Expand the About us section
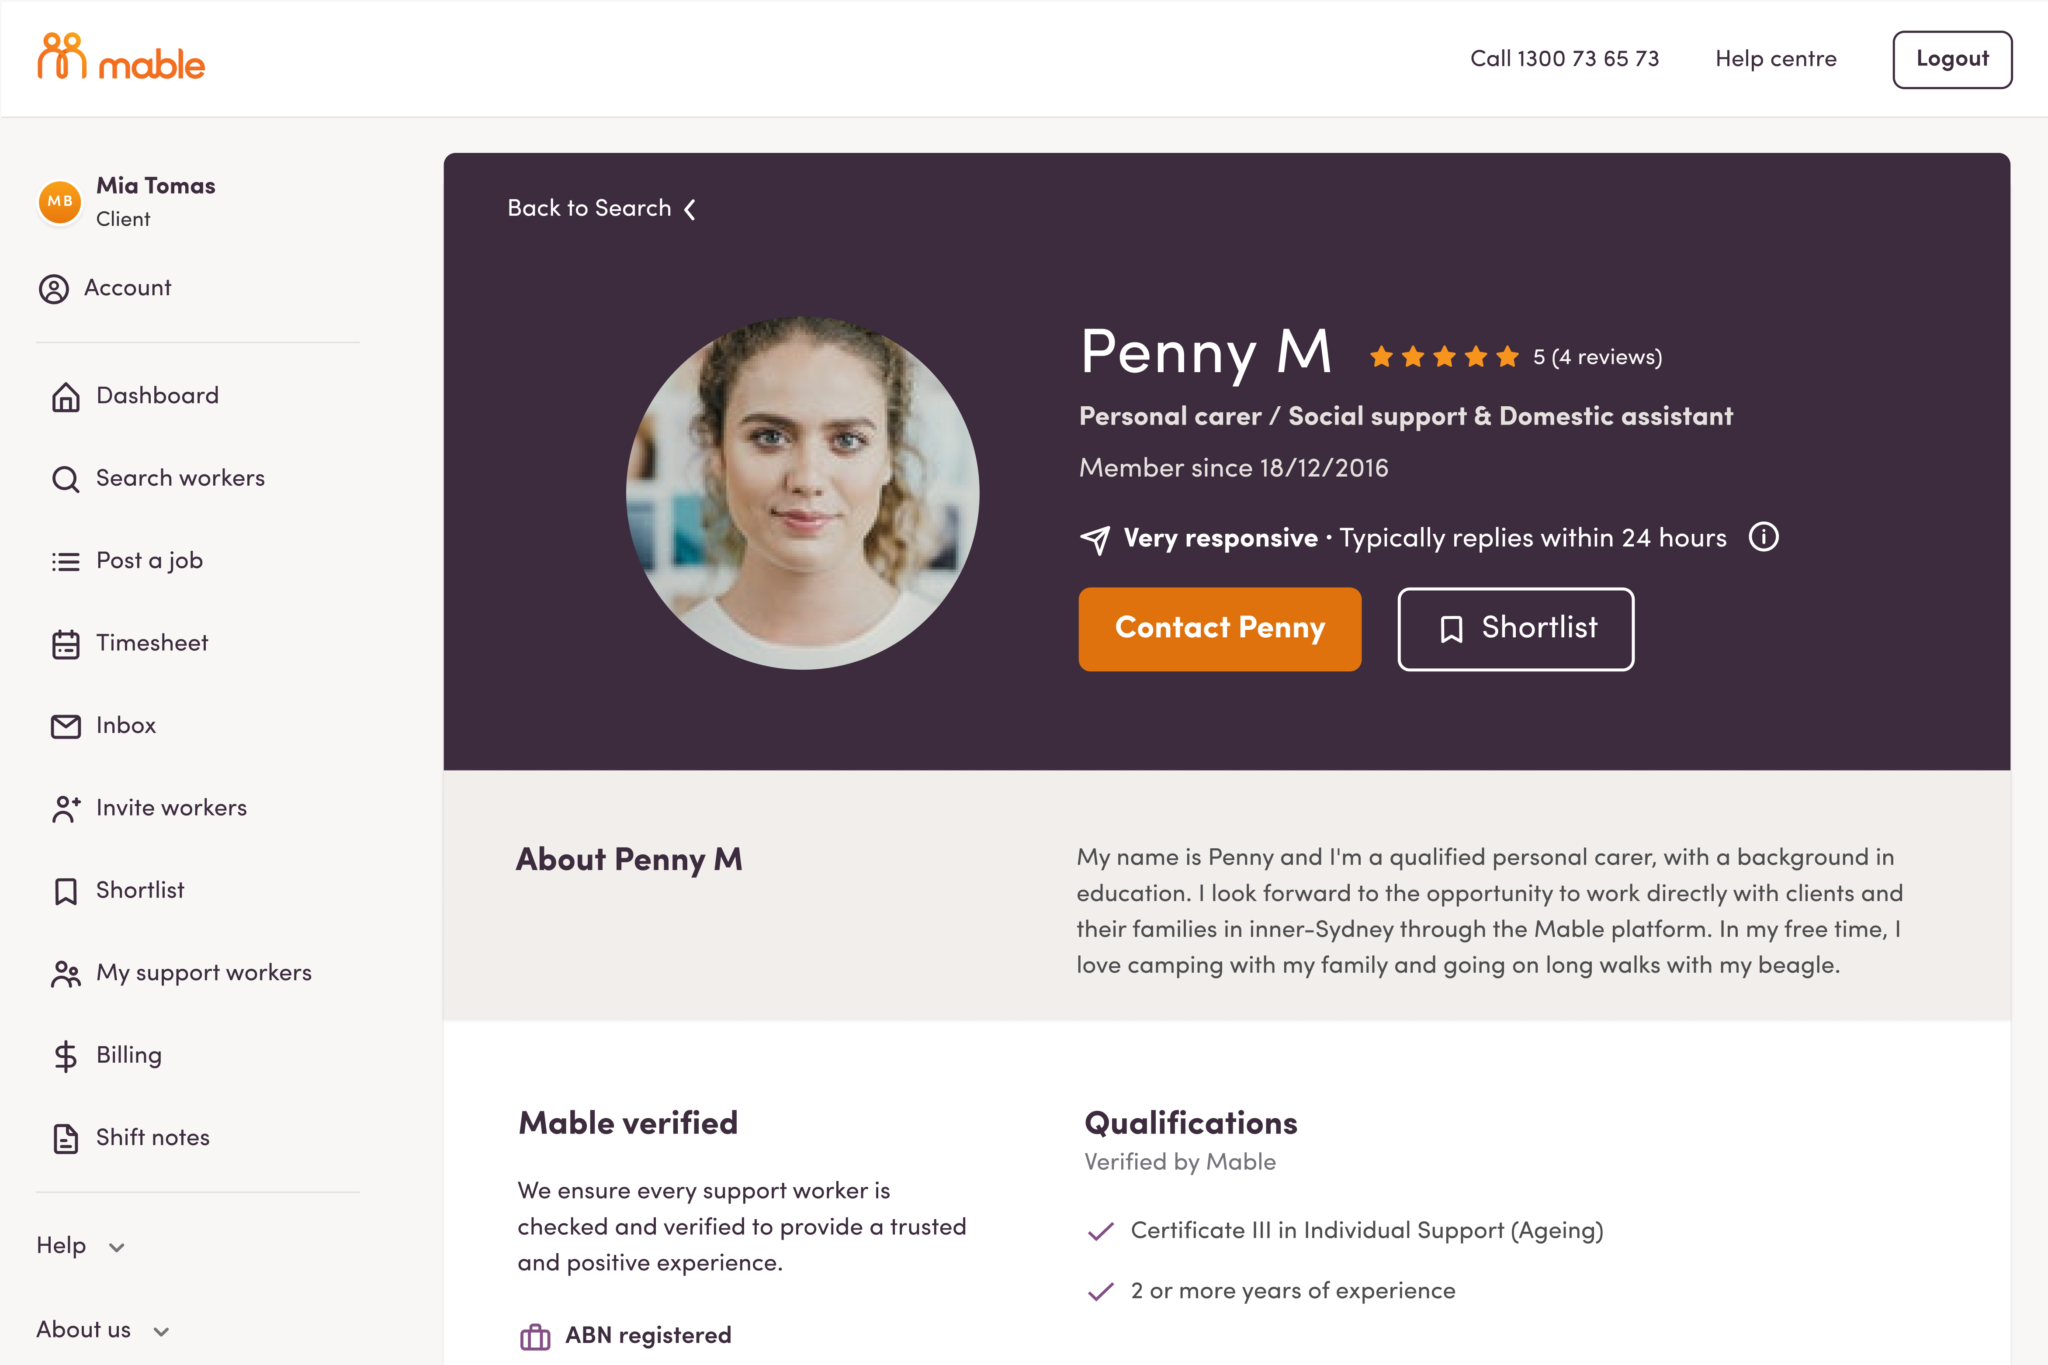 tap(103, 1330)
